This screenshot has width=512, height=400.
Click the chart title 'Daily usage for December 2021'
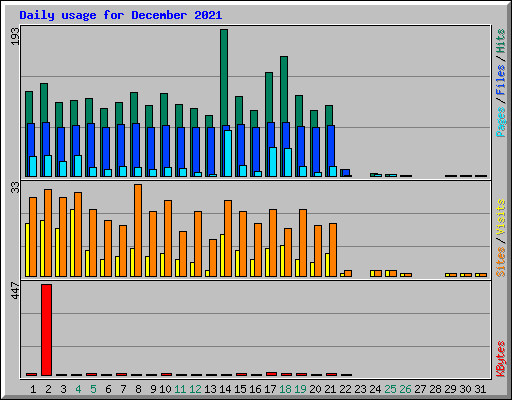[x=121, y=16]
